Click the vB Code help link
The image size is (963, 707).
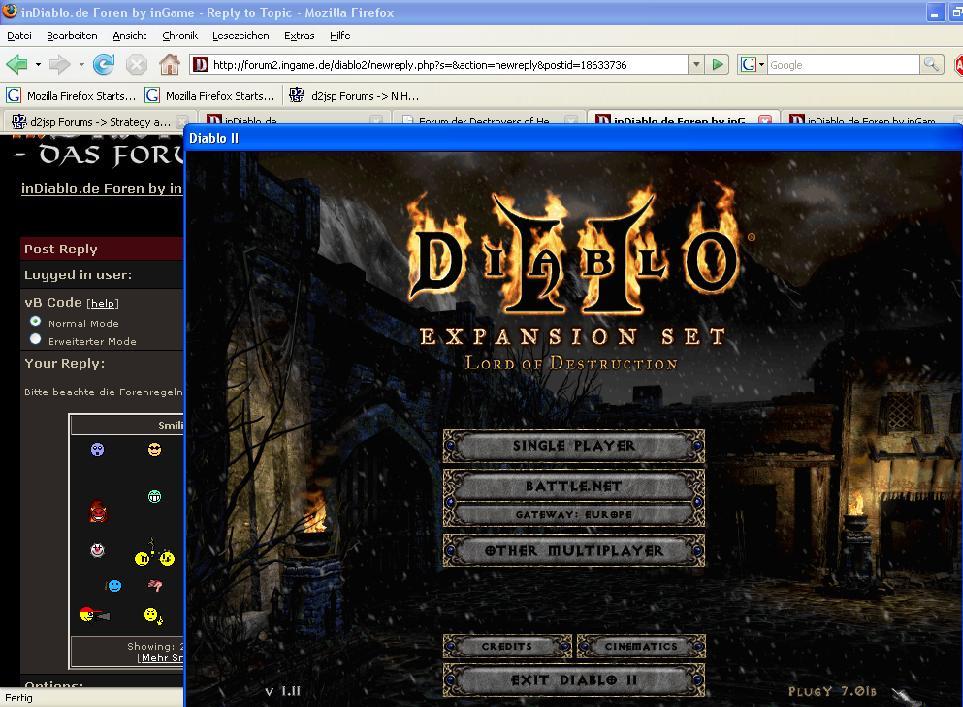pyautogui.click(x=102, y=303)
